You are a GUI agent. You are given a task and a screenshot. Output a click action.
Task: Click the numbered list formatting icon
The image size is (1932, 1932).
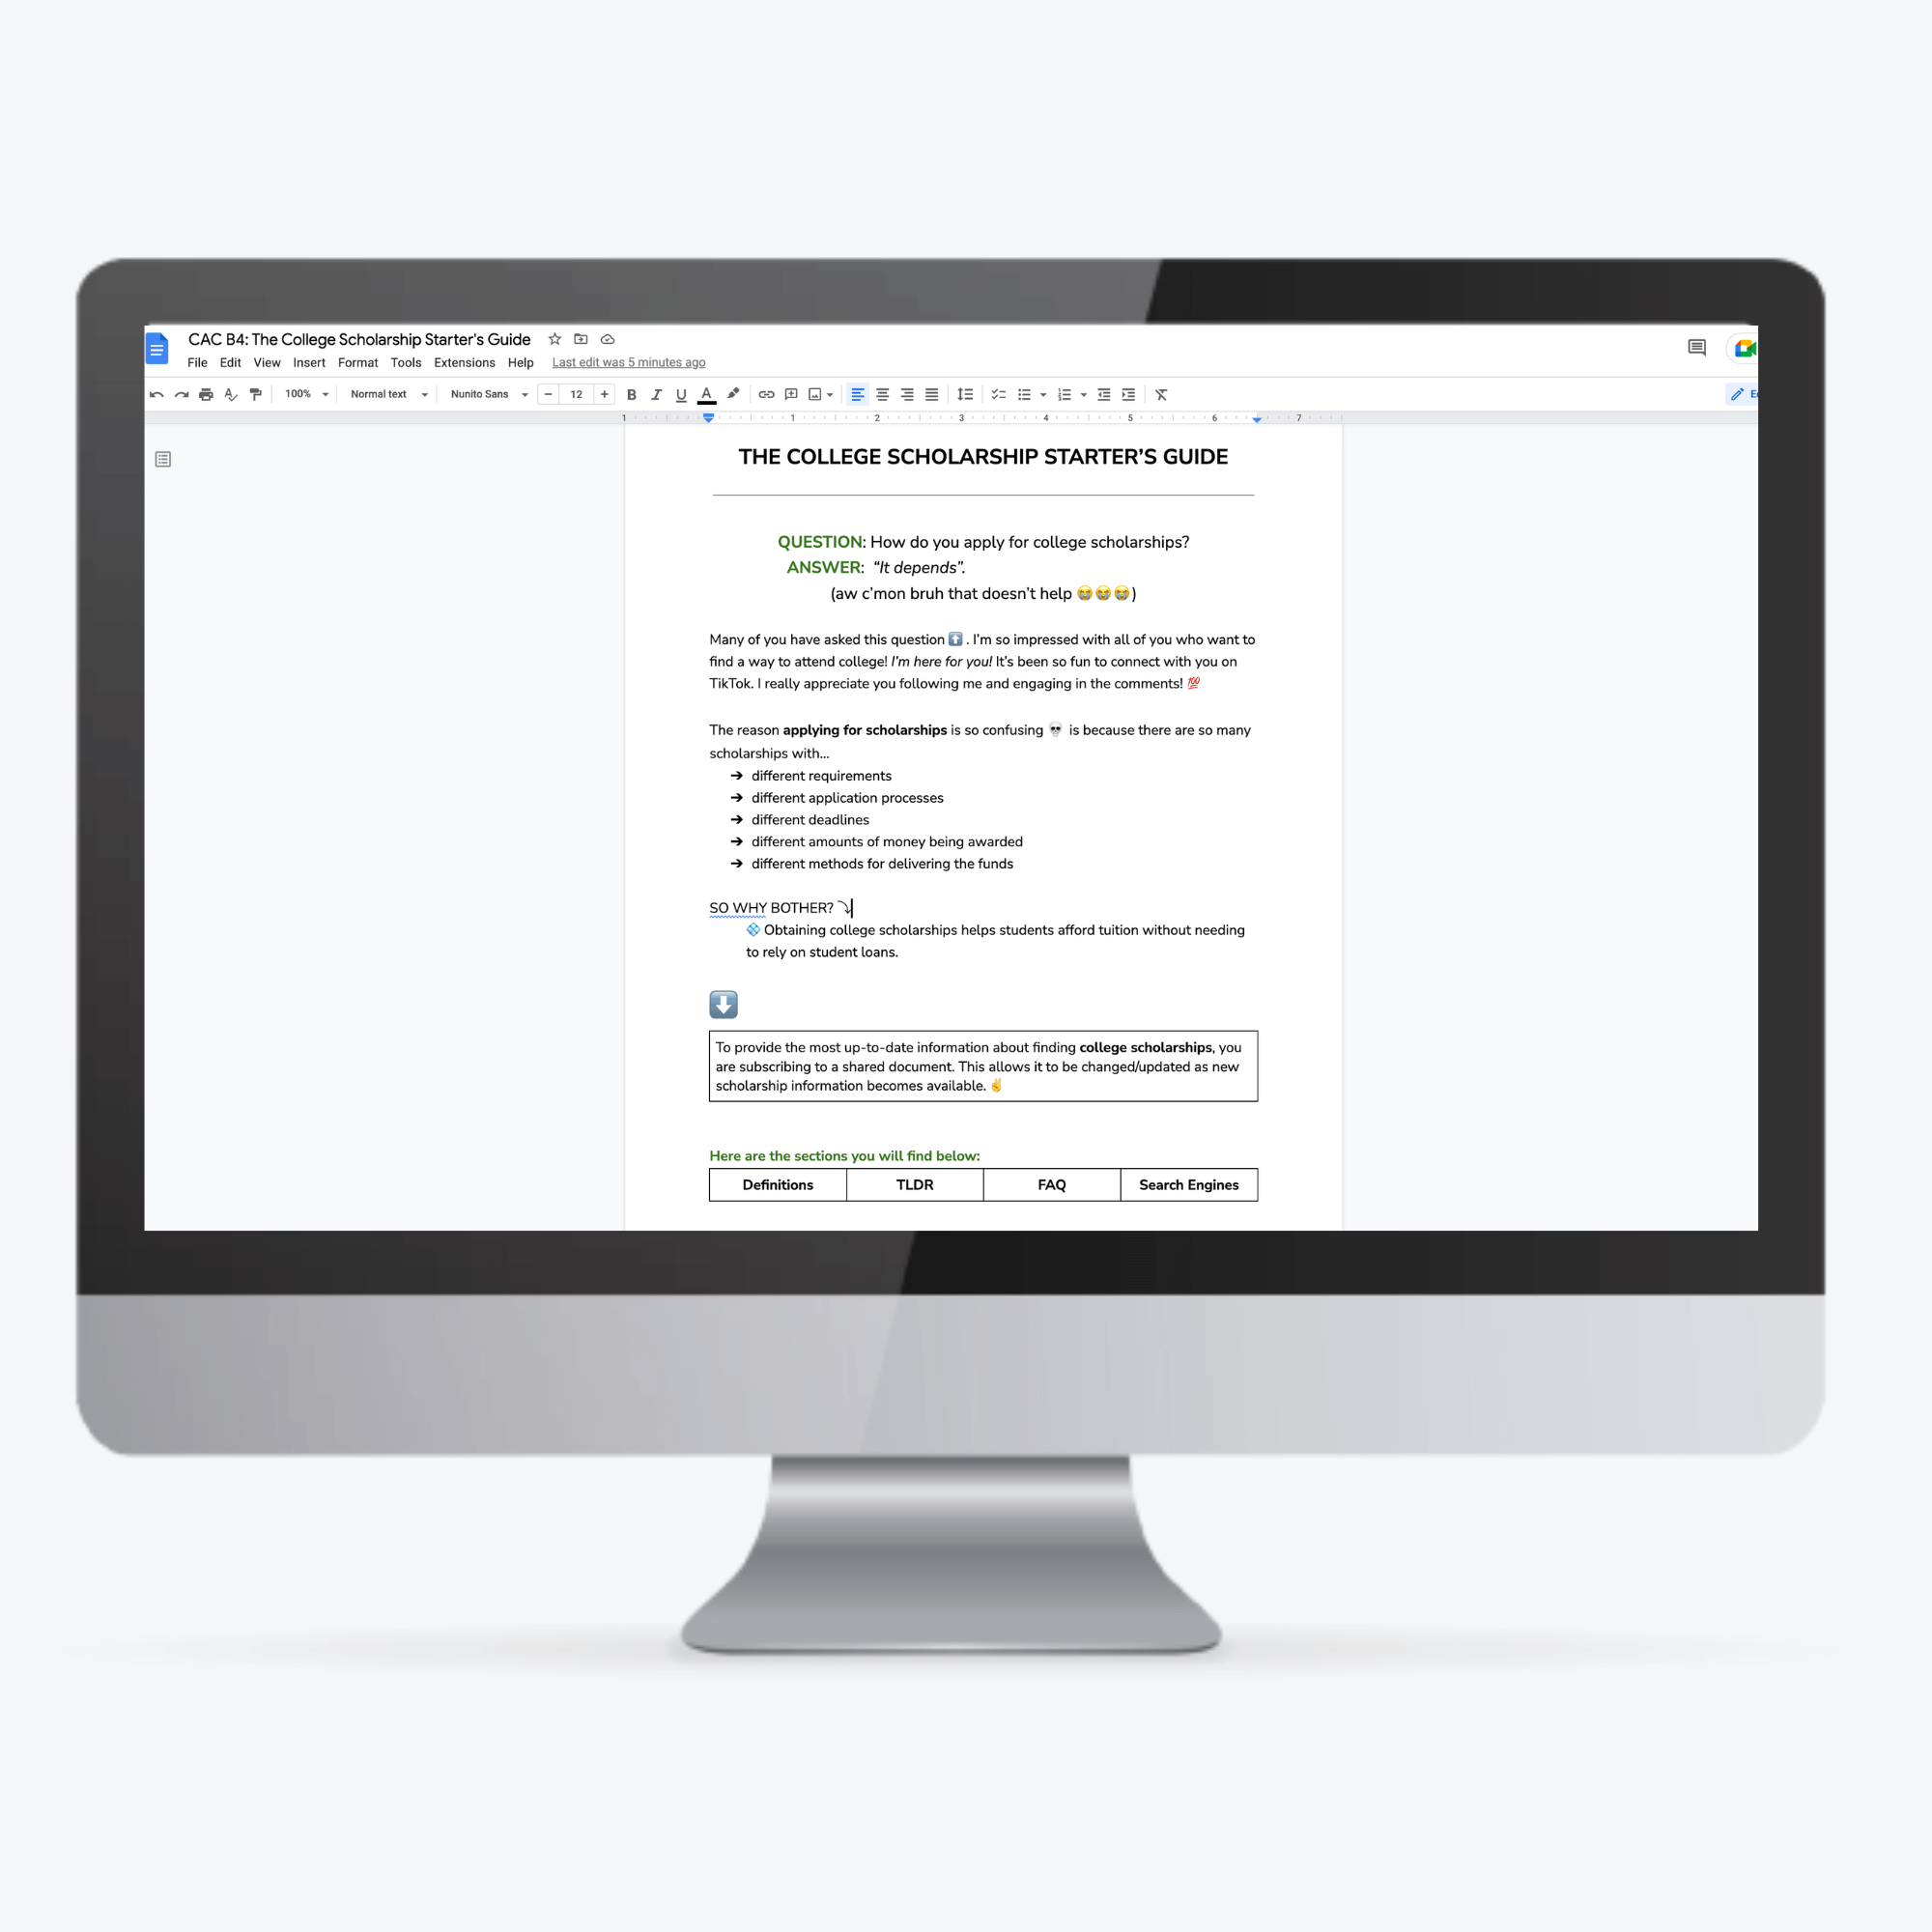coord(1064,398)
